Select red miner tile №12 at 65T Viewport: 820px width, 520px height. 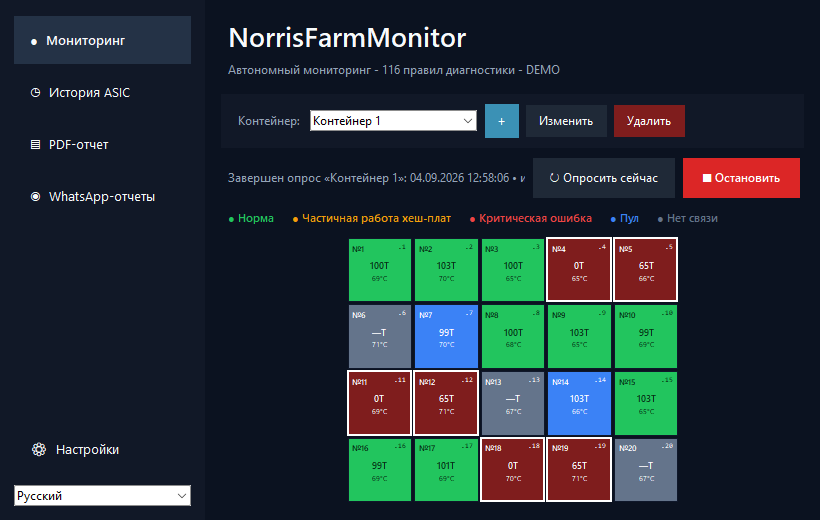[446, 403]
